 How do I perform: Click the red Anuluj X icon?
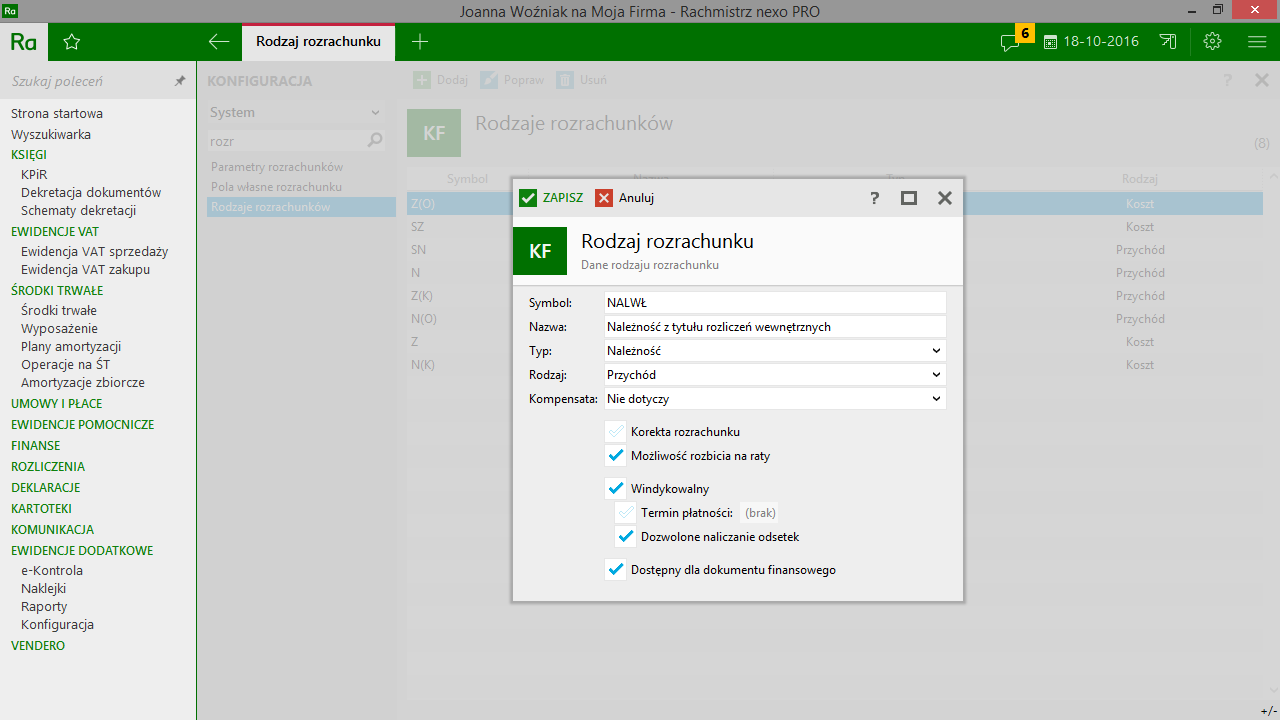click(x=604, y=198)
